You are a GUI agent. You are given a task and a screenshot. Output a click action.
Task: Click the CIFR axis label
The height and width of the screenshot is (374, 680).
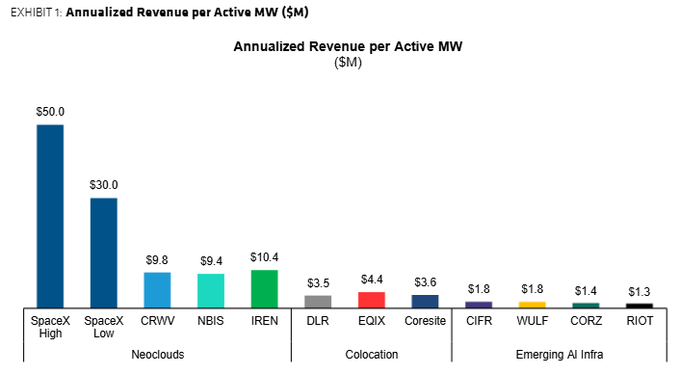pyautogui.click(x=479, y=321)
